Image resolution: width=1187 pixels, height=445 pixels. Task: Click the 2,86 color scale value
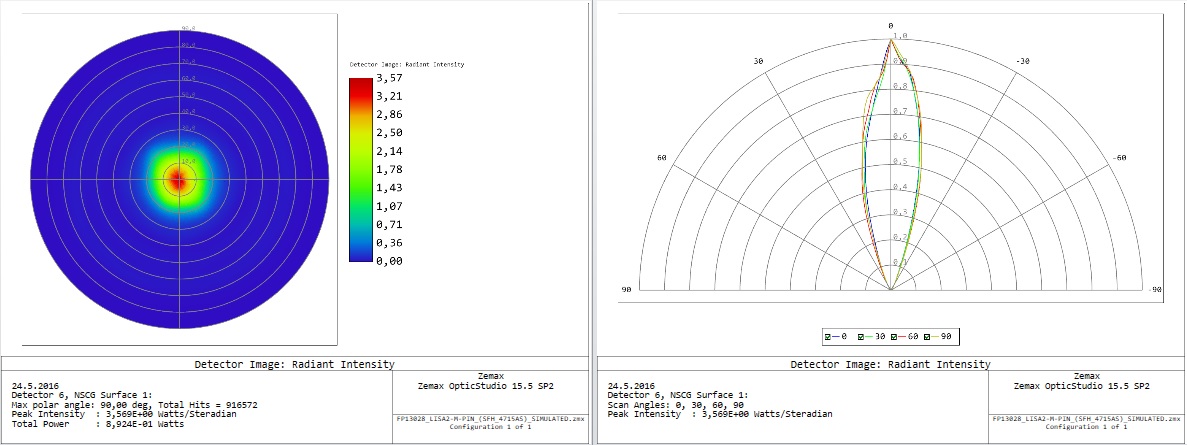[389, 114]
